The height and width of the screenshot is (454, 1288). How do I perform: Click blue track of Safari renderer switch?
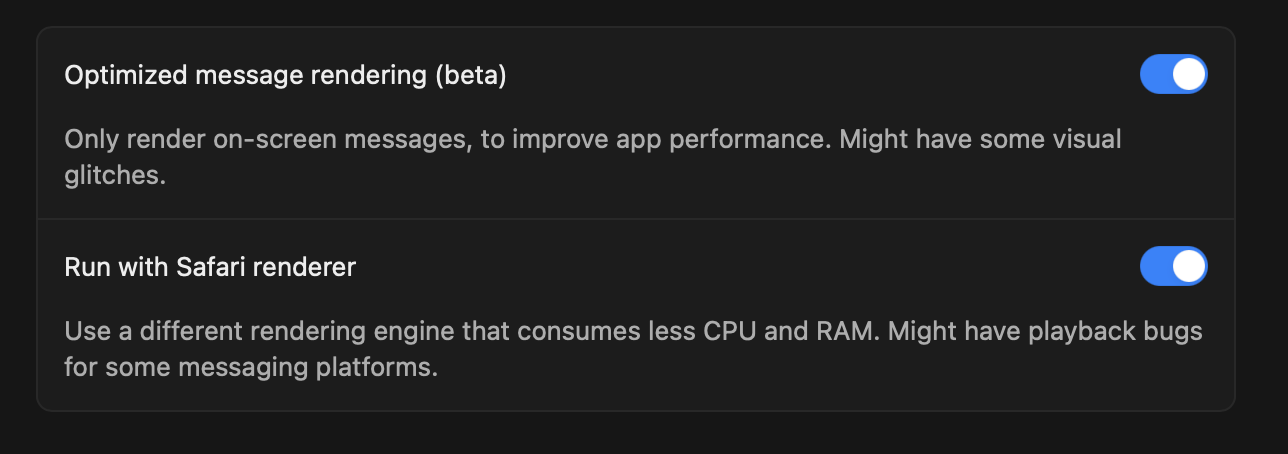tap(1155, 267)
